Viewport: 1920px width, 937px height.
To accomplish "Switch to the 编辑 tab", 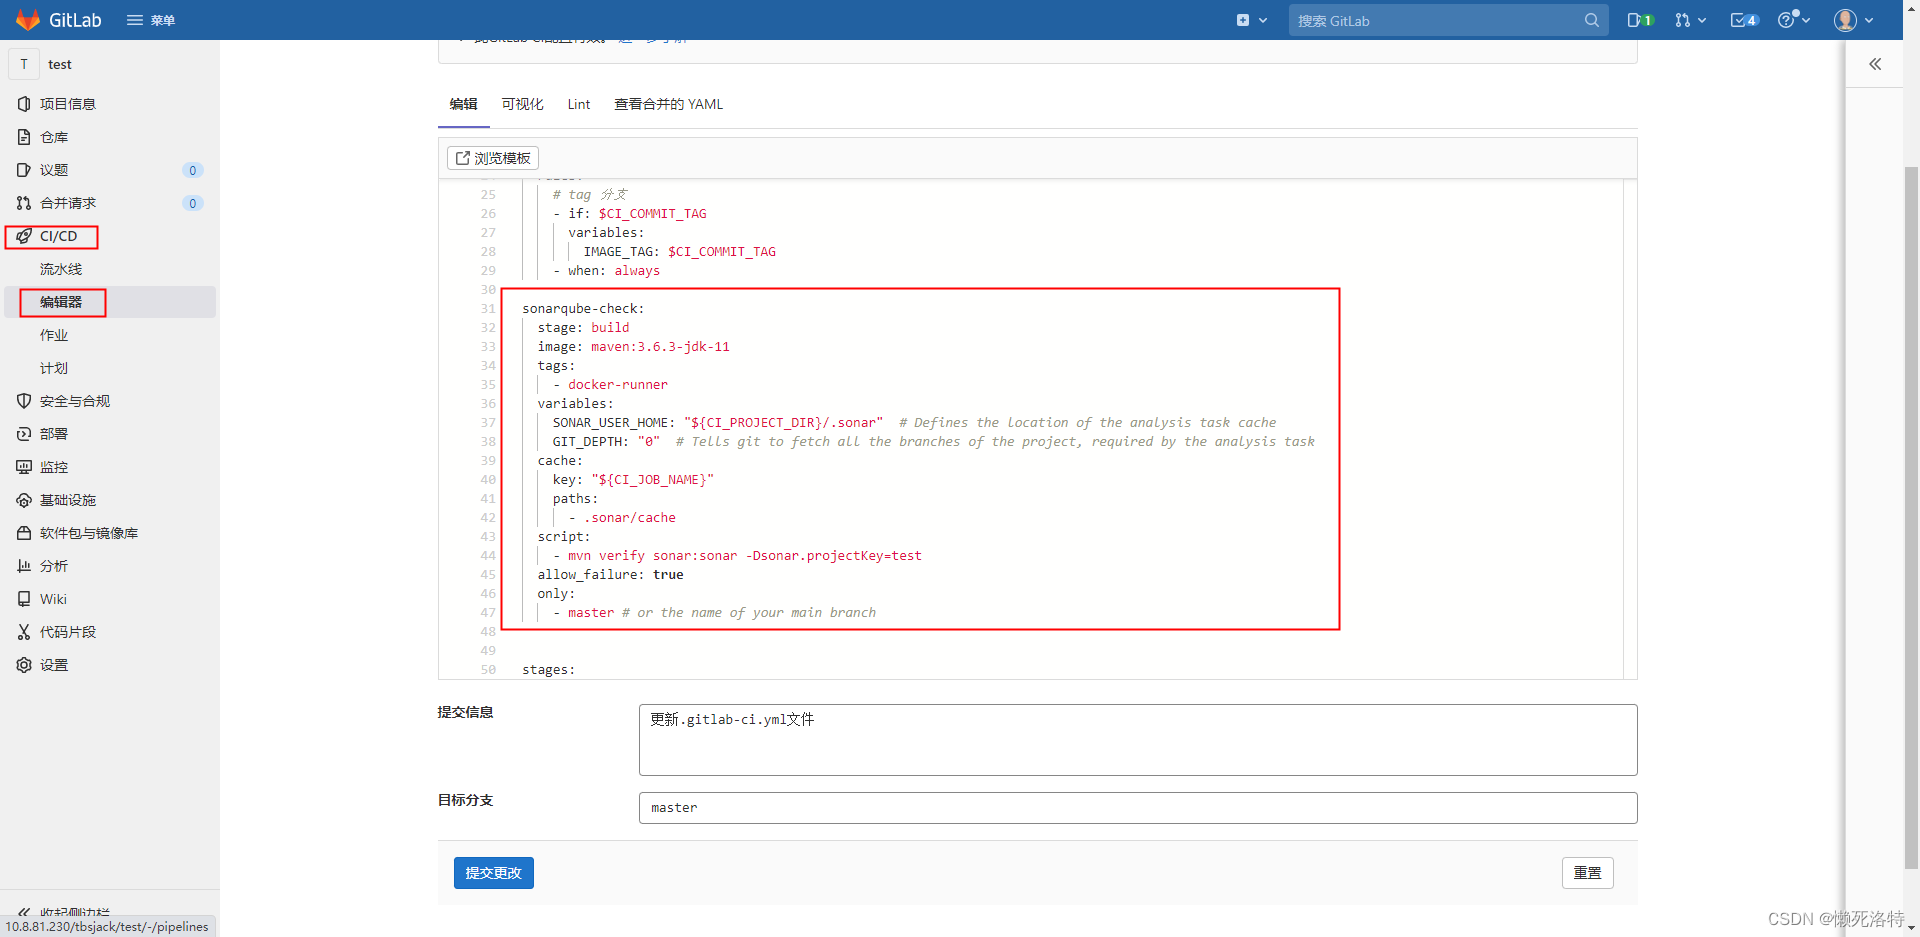I will click(x=463, y=104).
